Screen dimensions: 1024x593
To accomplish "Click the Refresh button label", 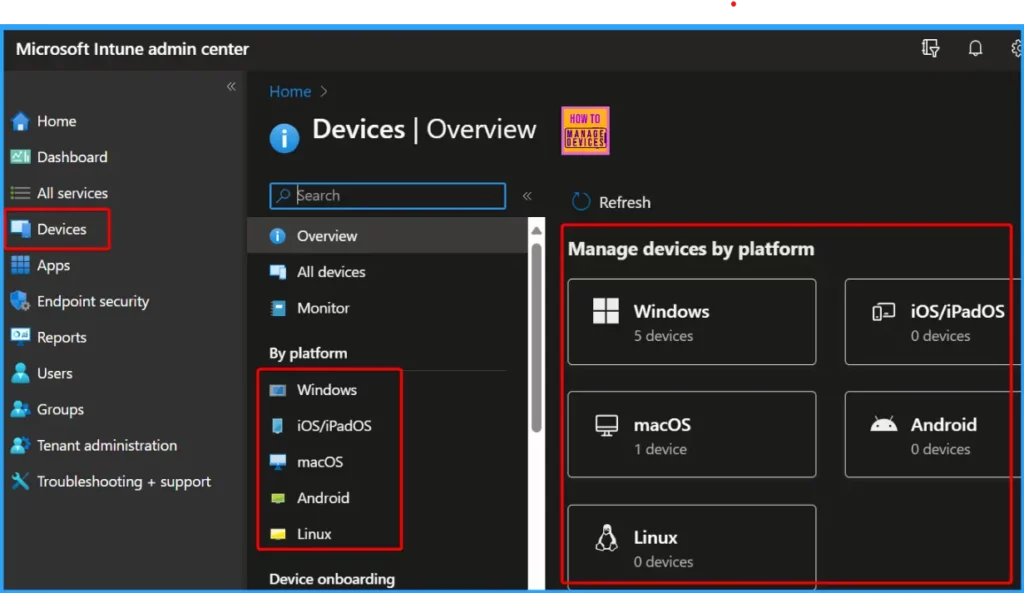I will (624, 202).
